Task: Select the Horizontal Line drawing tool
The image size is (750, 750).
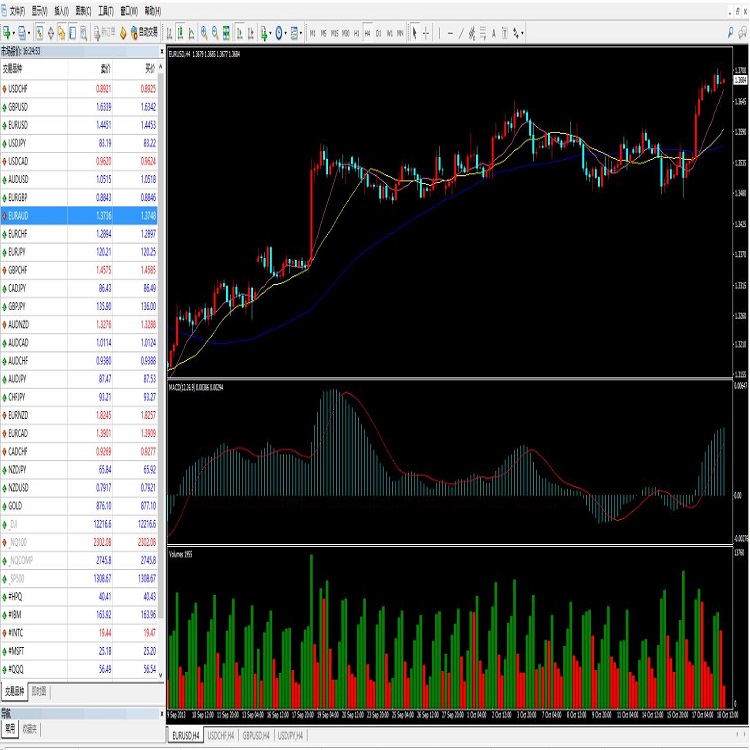Action: tap(450, 33)
